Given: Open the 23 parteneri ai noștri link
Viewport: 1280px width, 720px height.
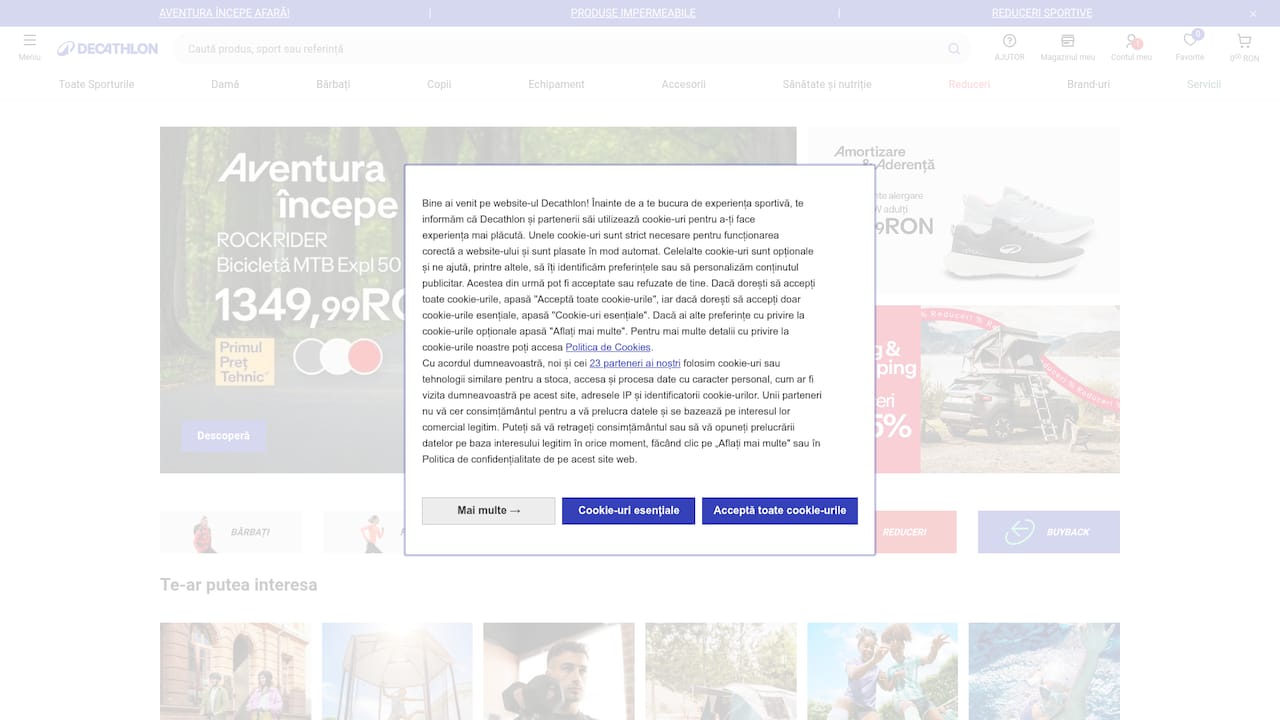Looking at the screenshot, I should point(635,363).
